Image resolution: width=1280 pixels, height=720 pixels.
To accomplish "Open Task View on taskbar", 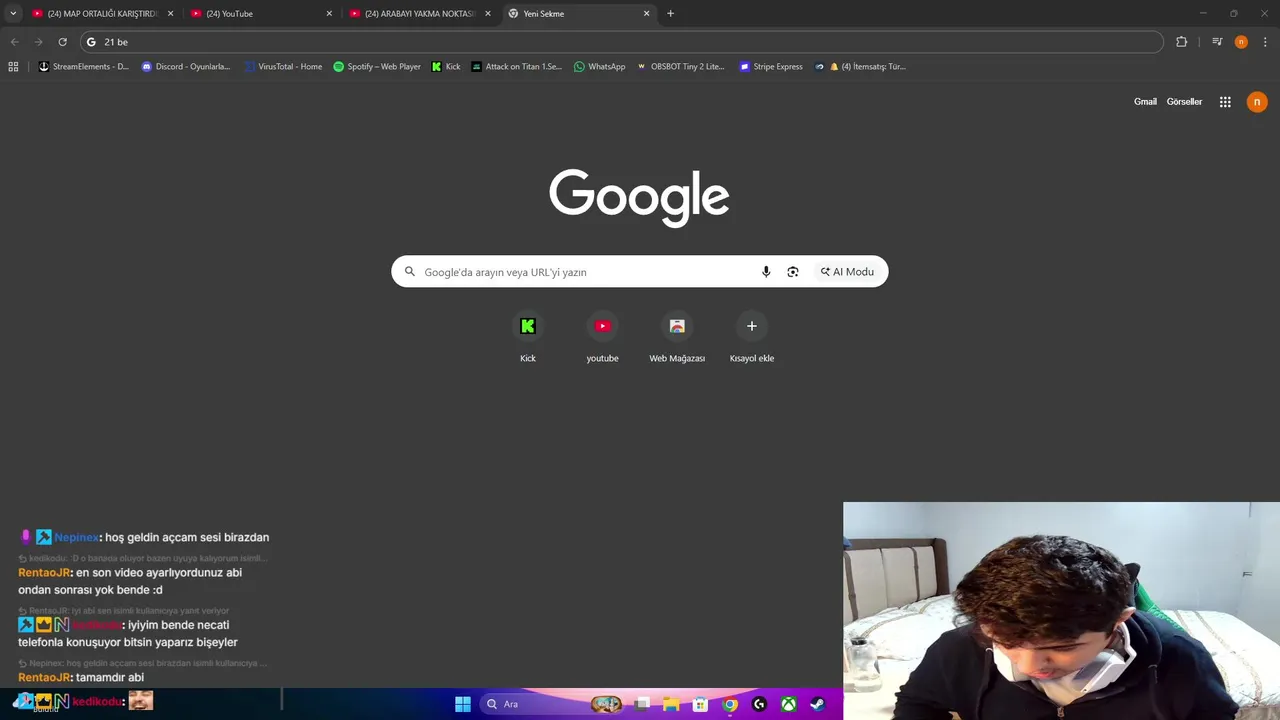I will 642,704.
